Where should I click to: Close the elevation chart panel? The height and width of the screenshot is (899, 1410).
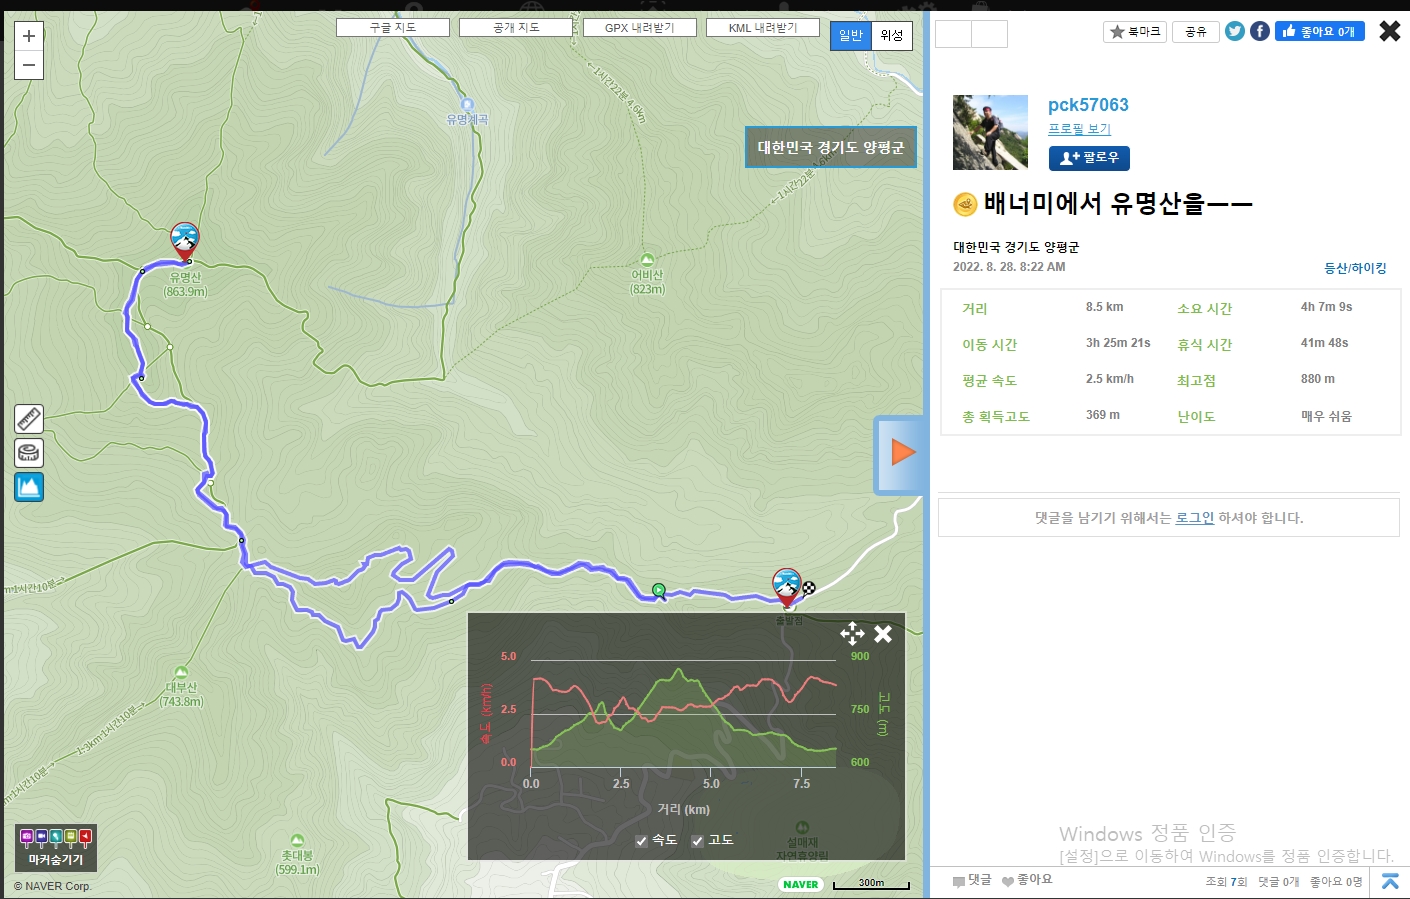pos(883,633)
